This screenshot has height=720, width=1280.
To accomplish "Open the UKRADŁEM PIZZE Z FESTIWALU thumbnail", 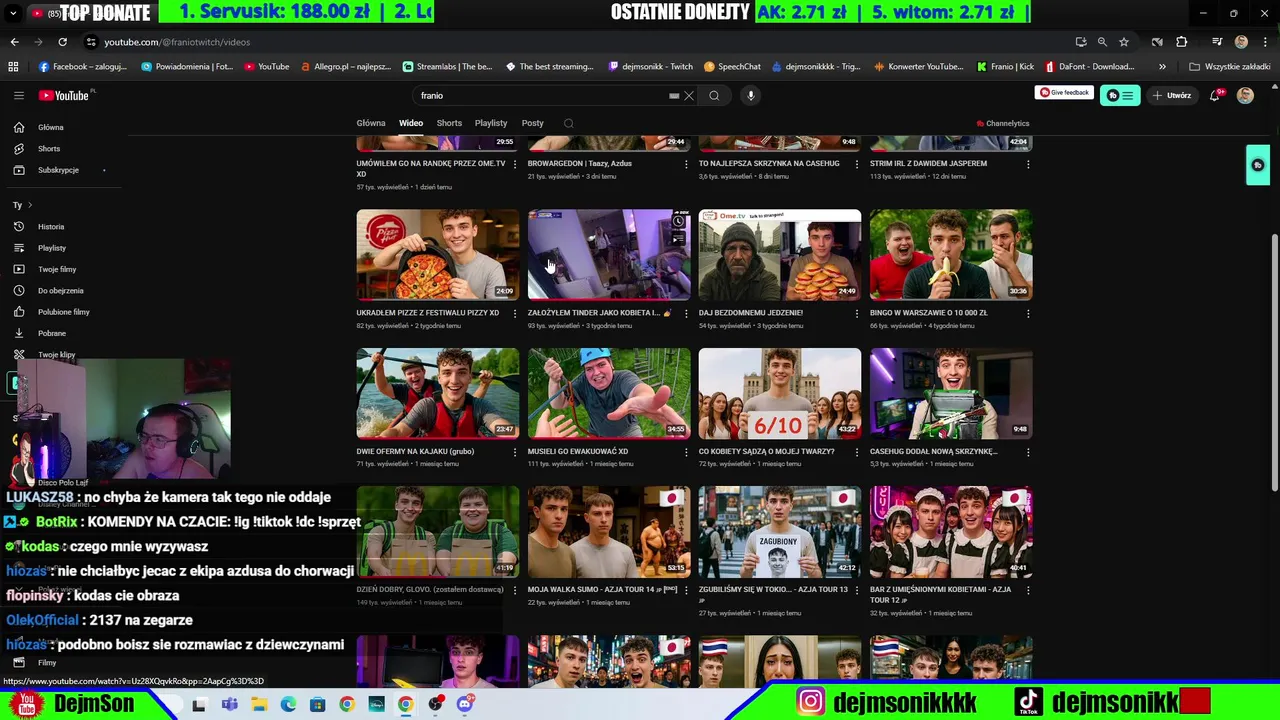I will [x=438, y=254].
